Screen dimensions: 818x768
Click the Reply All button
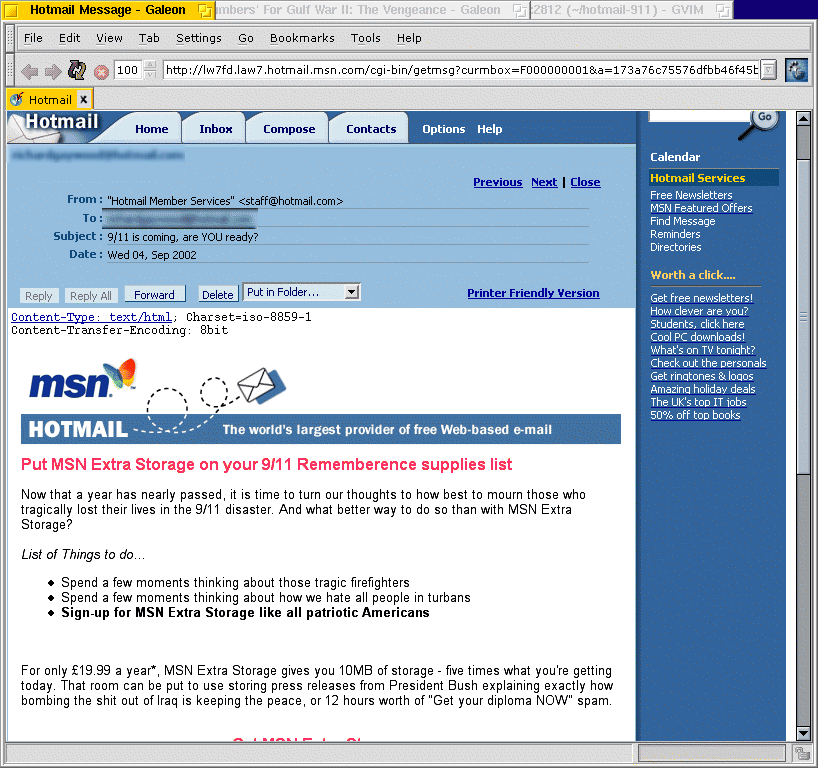[91, 296]
